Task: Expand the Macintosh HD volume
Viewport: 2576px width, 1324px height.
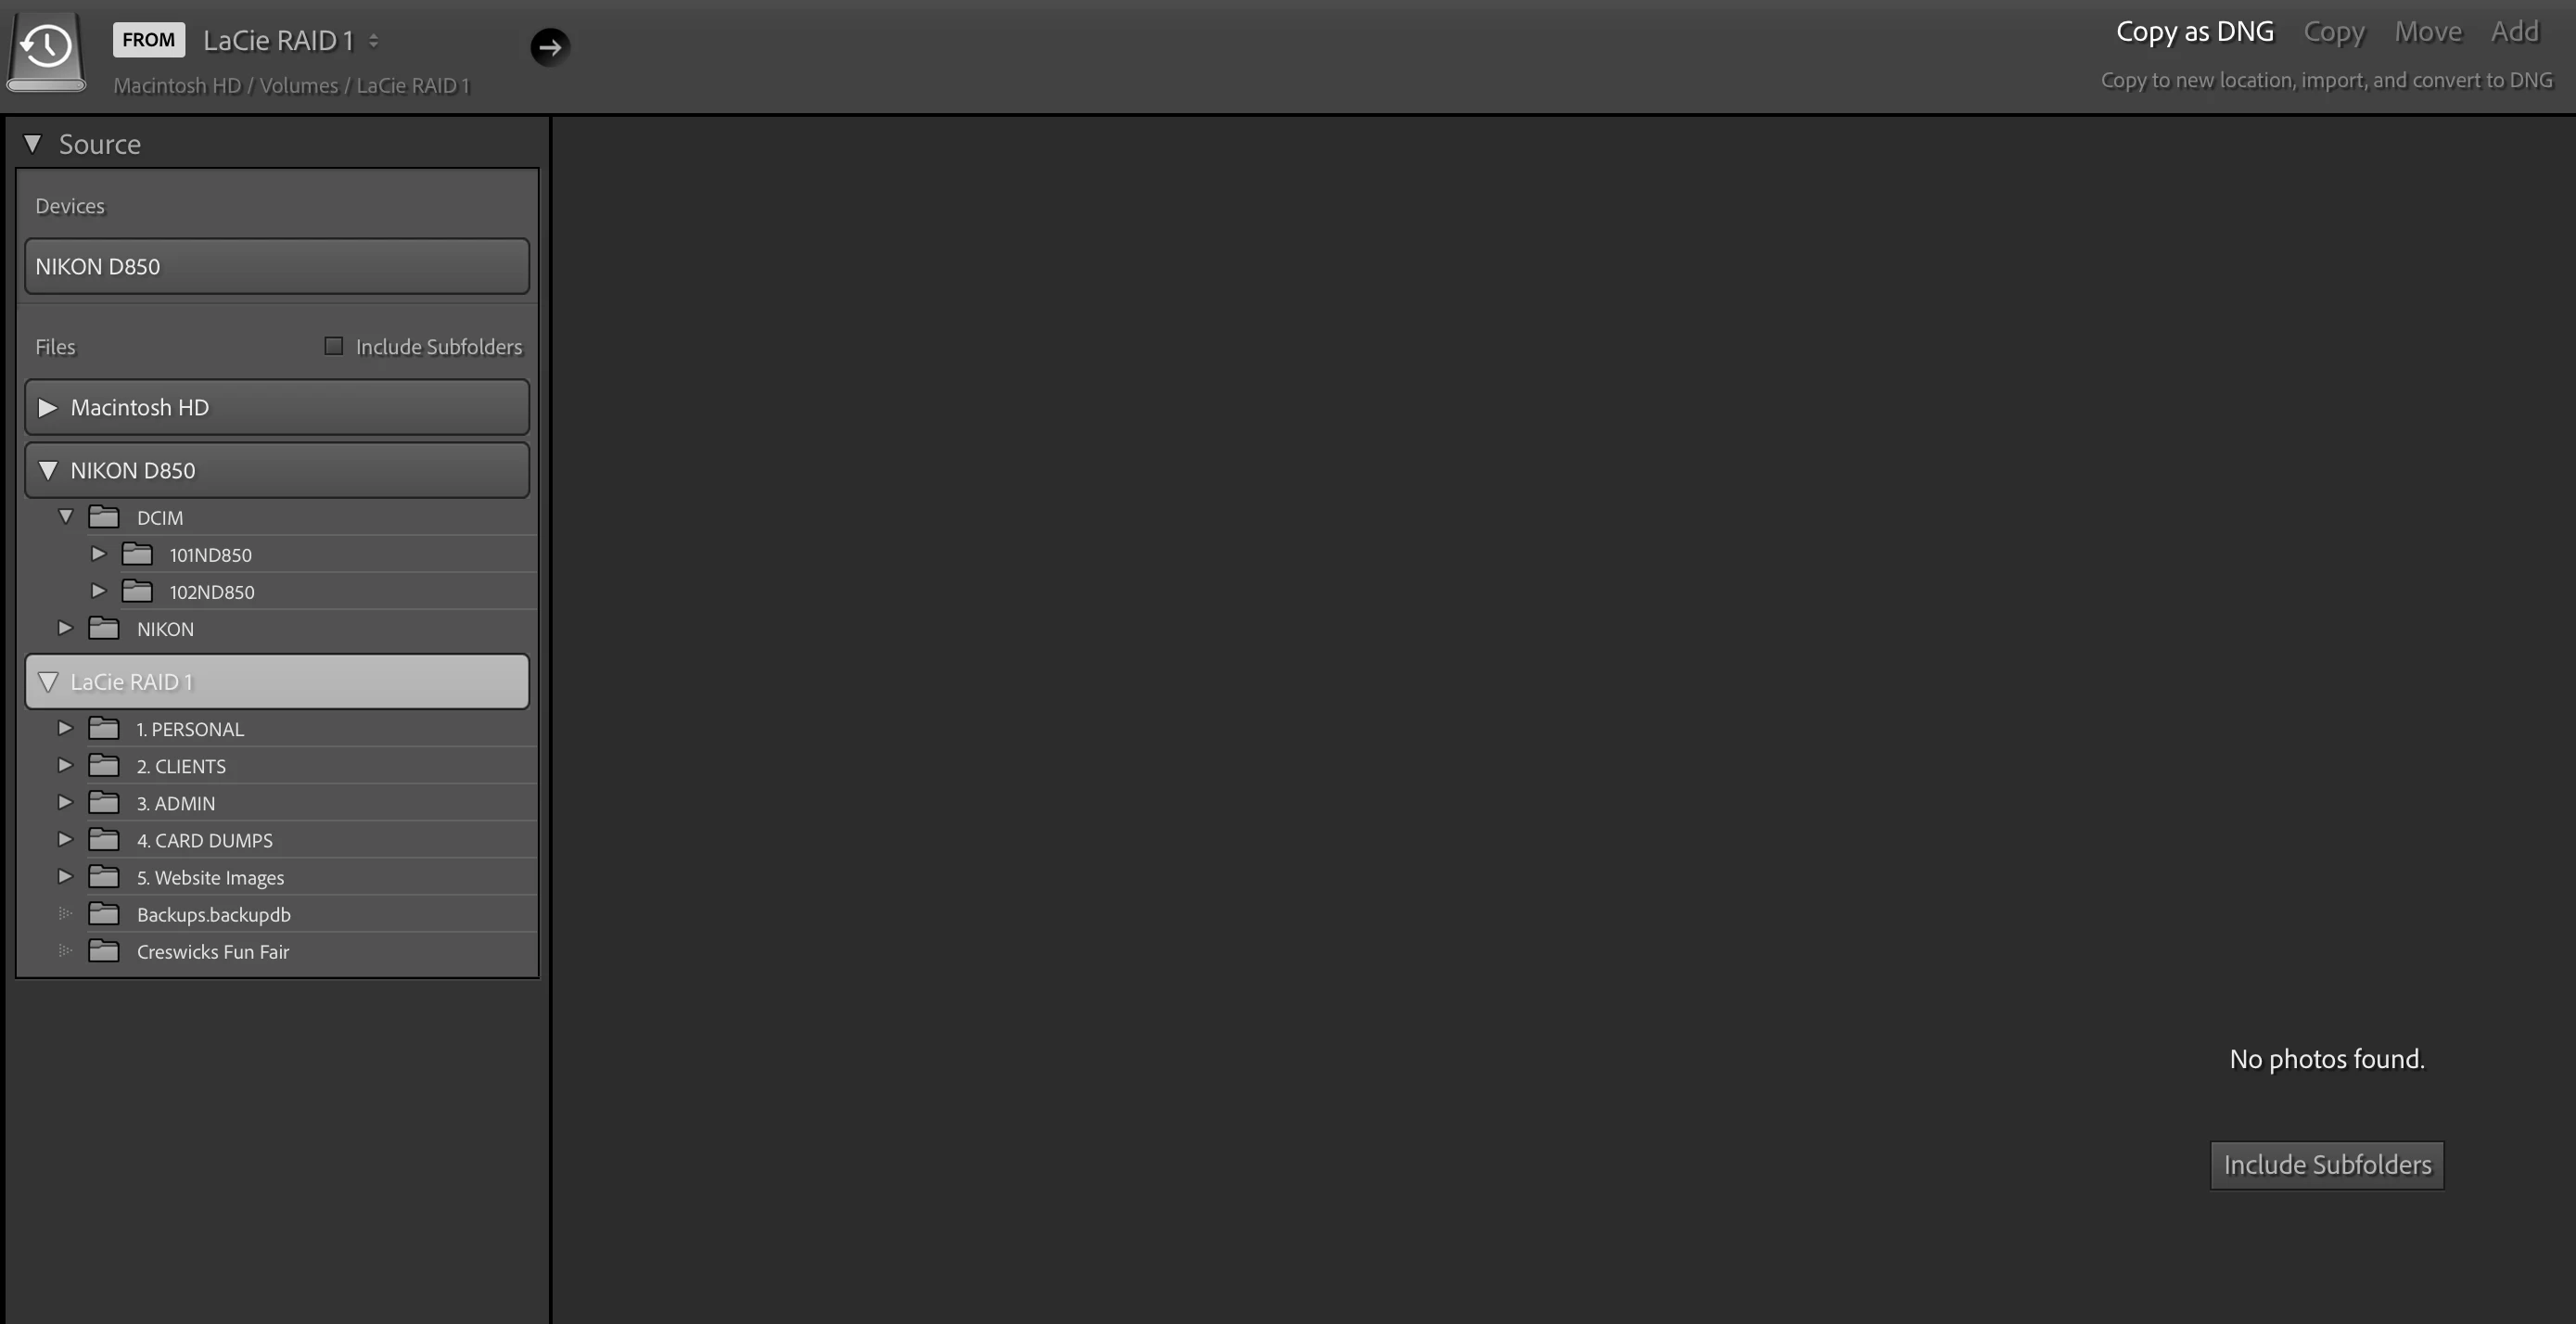Action: 47,407
